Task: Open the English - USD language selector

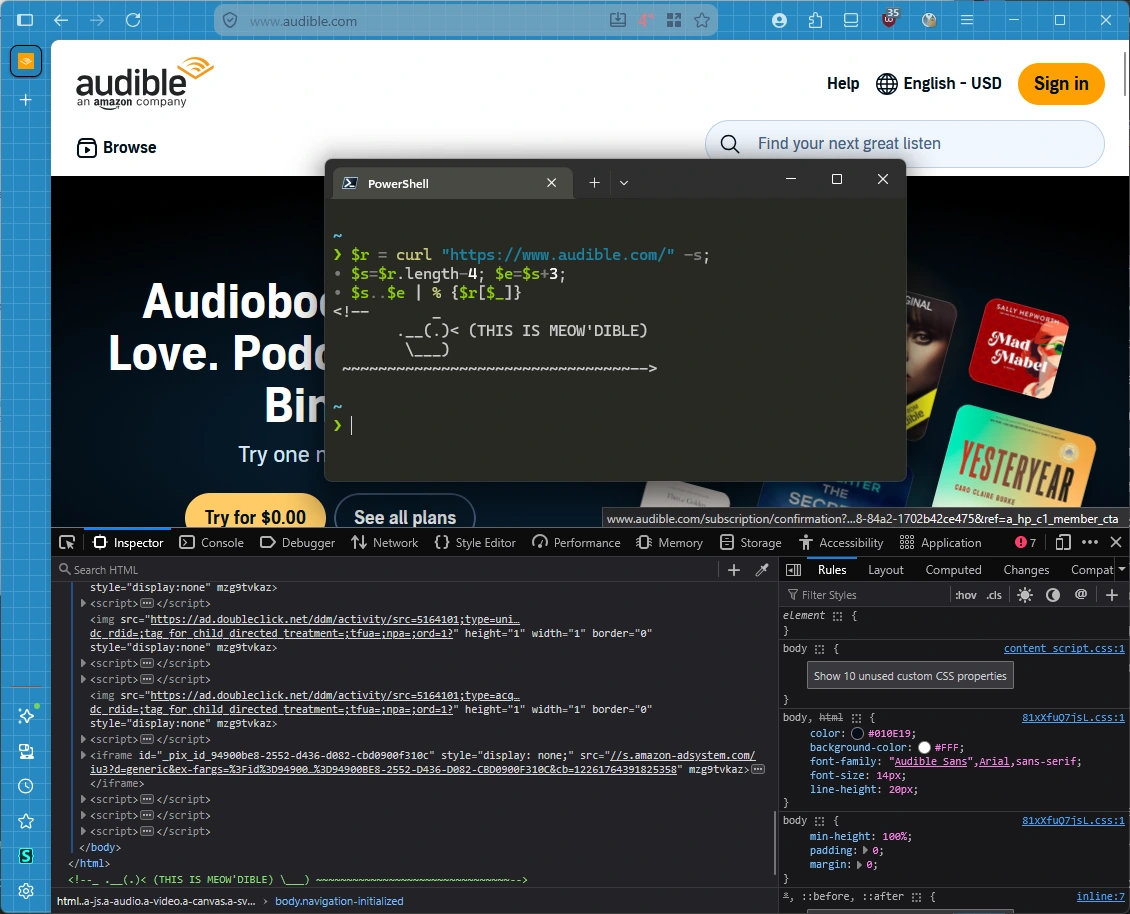Action: 939,84
